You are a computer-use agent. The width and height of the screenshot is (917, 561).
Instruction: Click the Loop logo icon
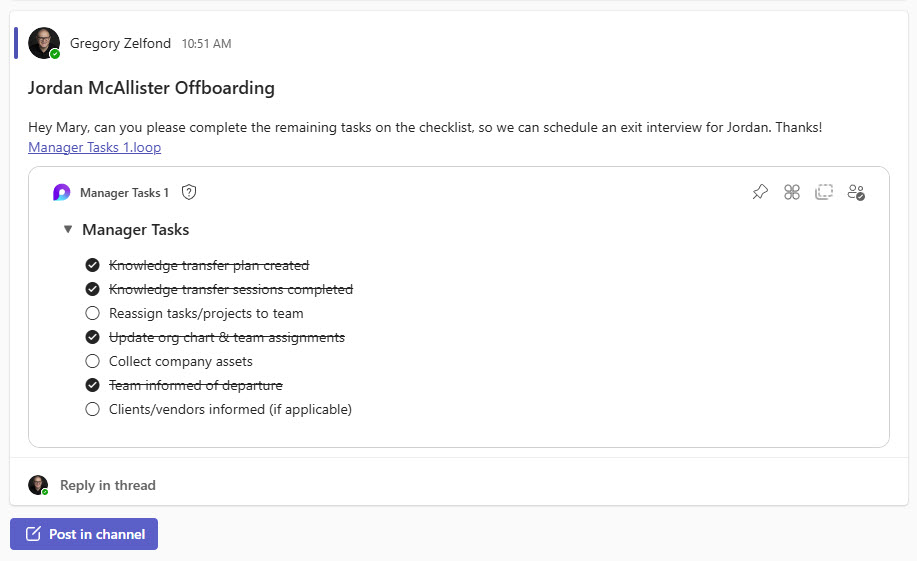pos(62,193)
